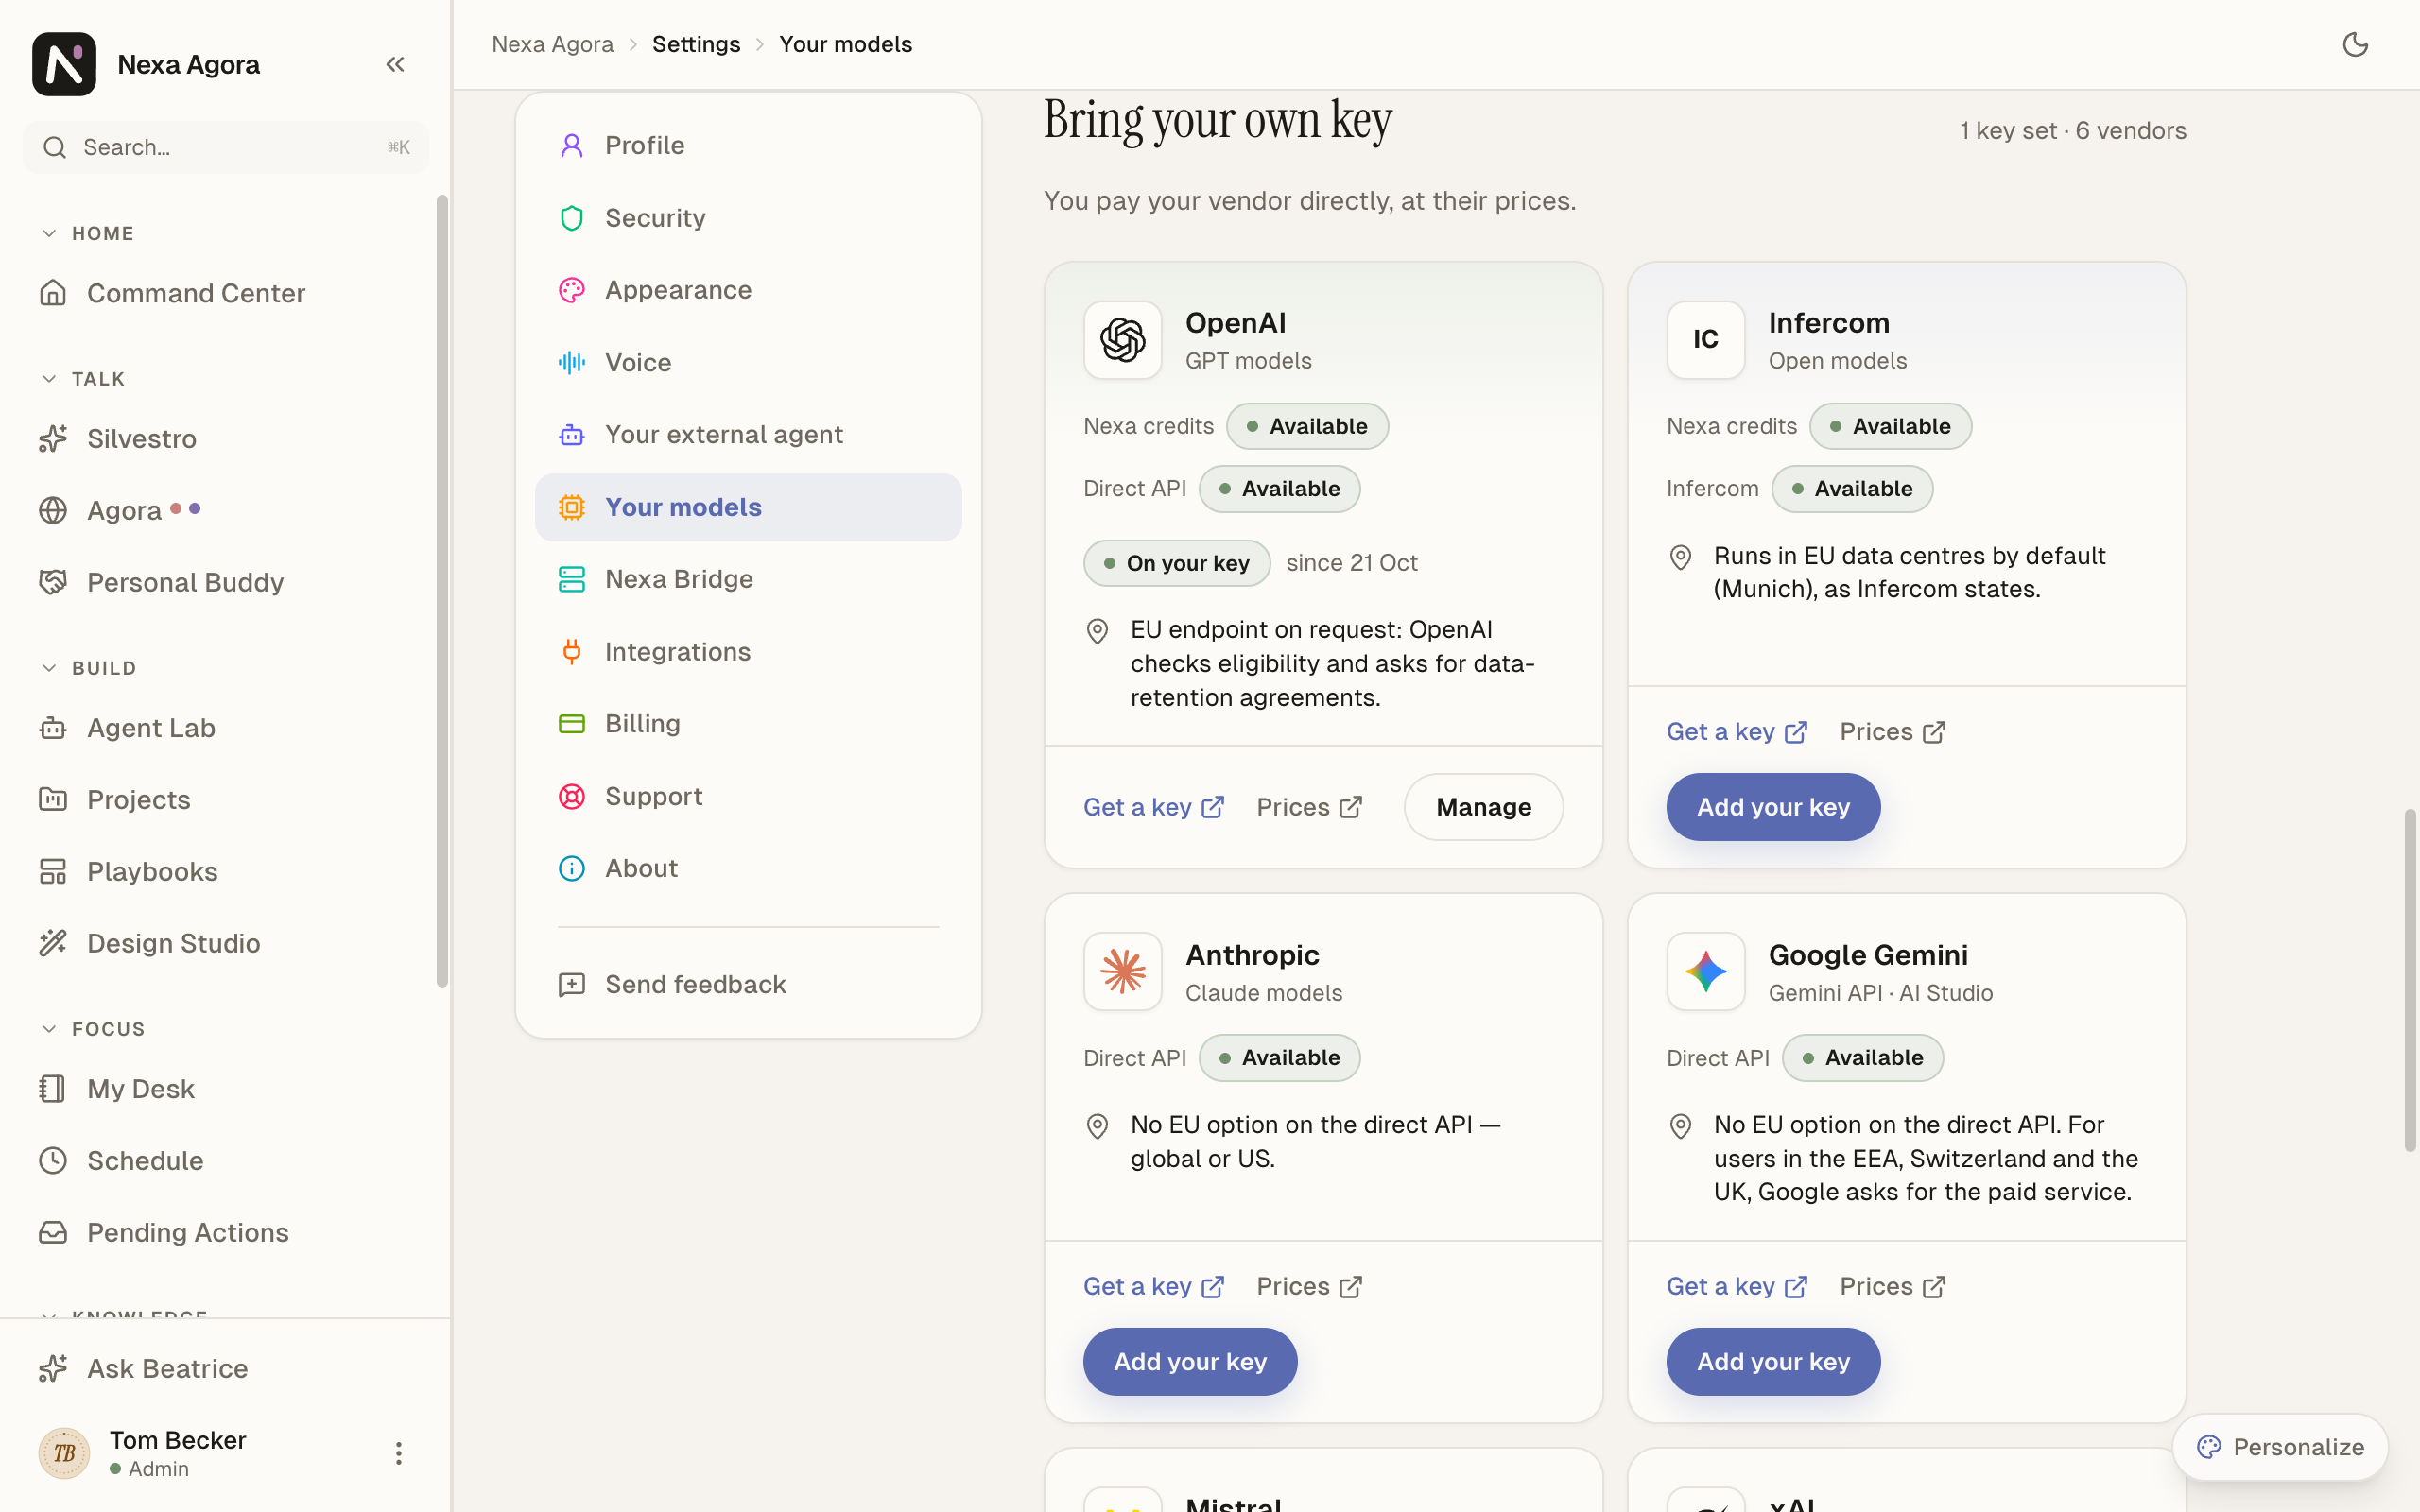Open Billing settings
Viewport: 2420px width, 1512px height.
pyautogui.click(x=748, y=723)
